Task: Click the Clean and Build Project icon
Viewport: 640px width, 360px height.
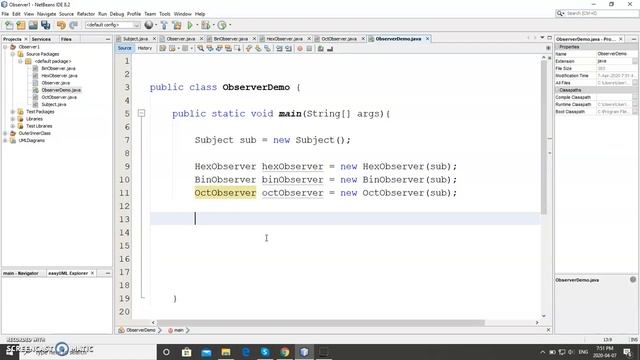Action: tap(177, 25)
